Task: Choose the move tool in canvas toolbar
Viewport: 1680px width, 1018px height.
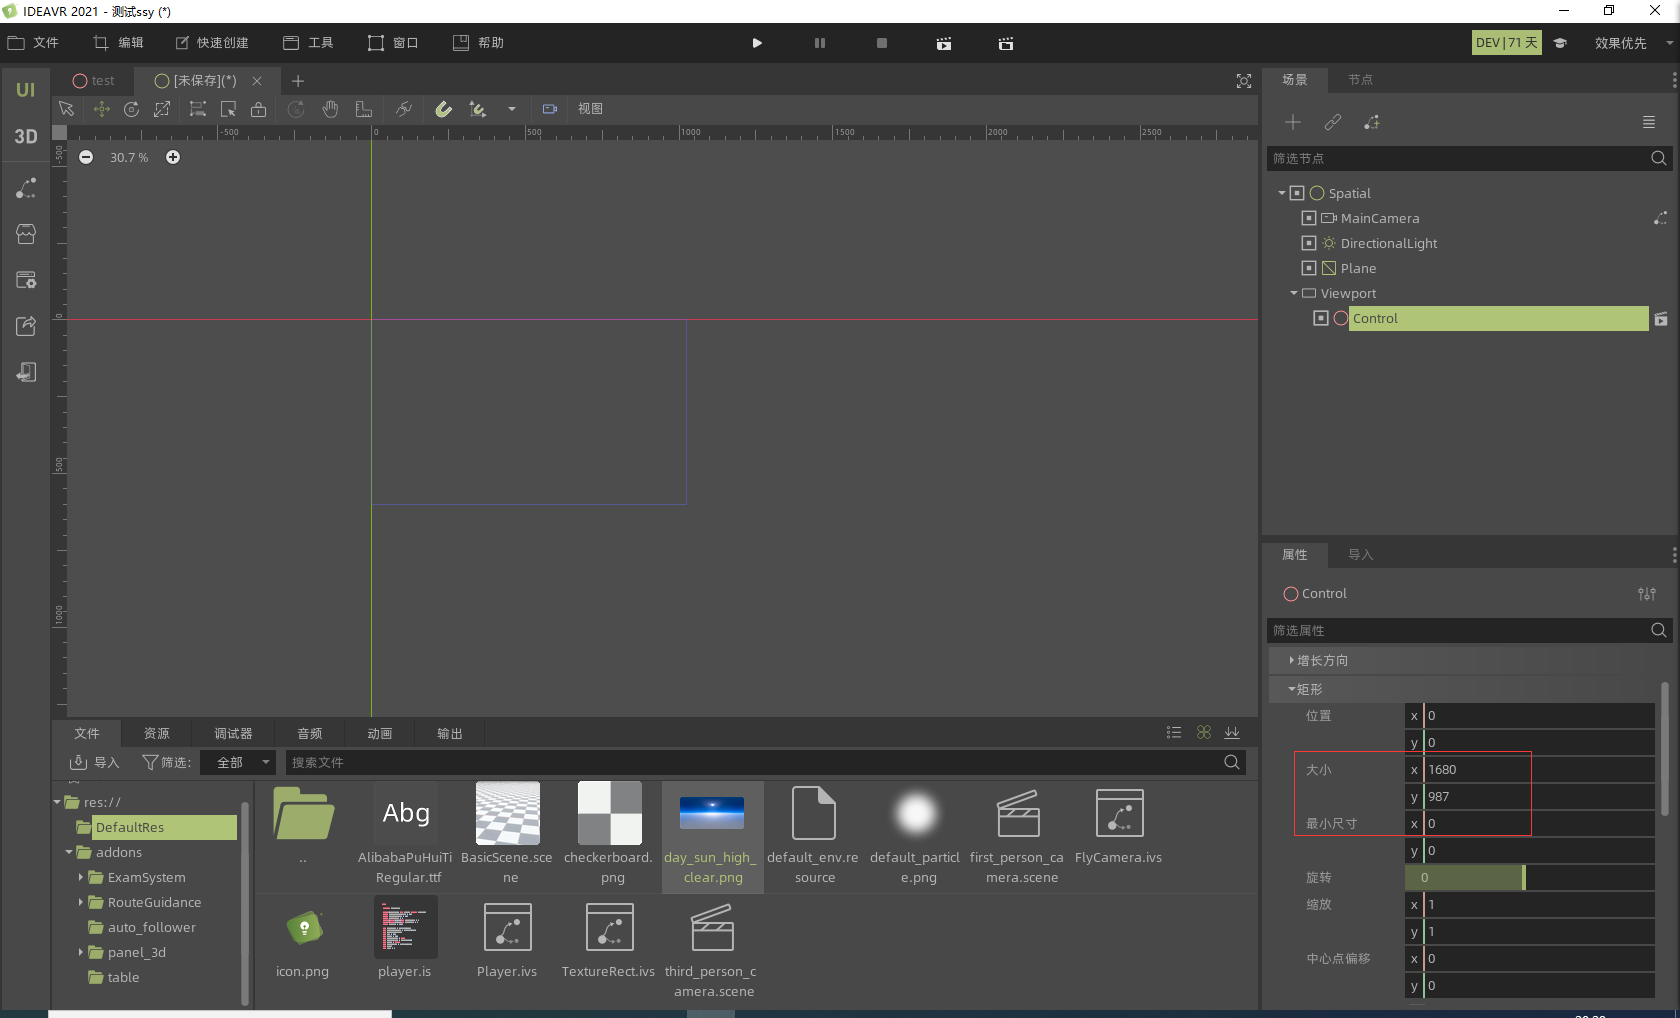Action: click(101, 109)
